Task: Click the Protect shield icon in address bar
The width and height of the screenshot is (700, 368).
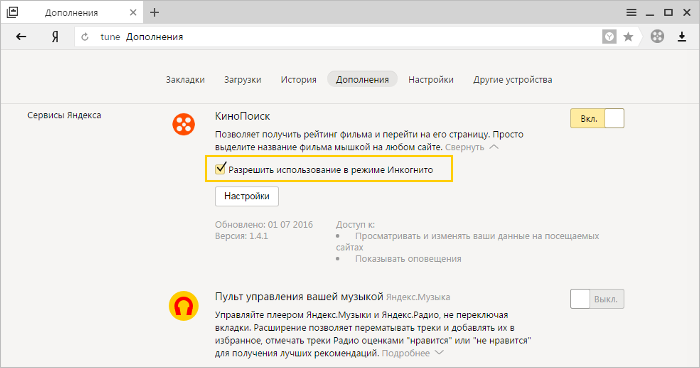Action: 609,37
